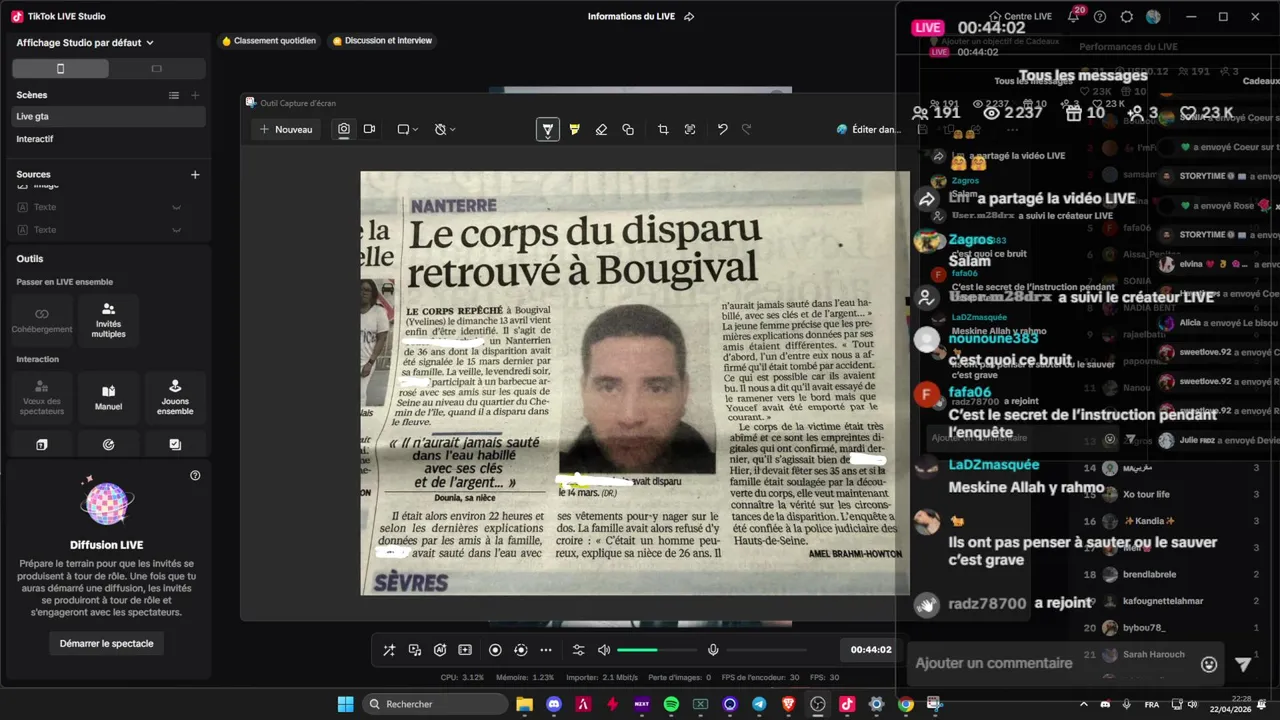Image resolution: width=1280 pixels, height=720 pixels.
Task: Open the Manuel interaction tool
Action: [x=108, y=397]
